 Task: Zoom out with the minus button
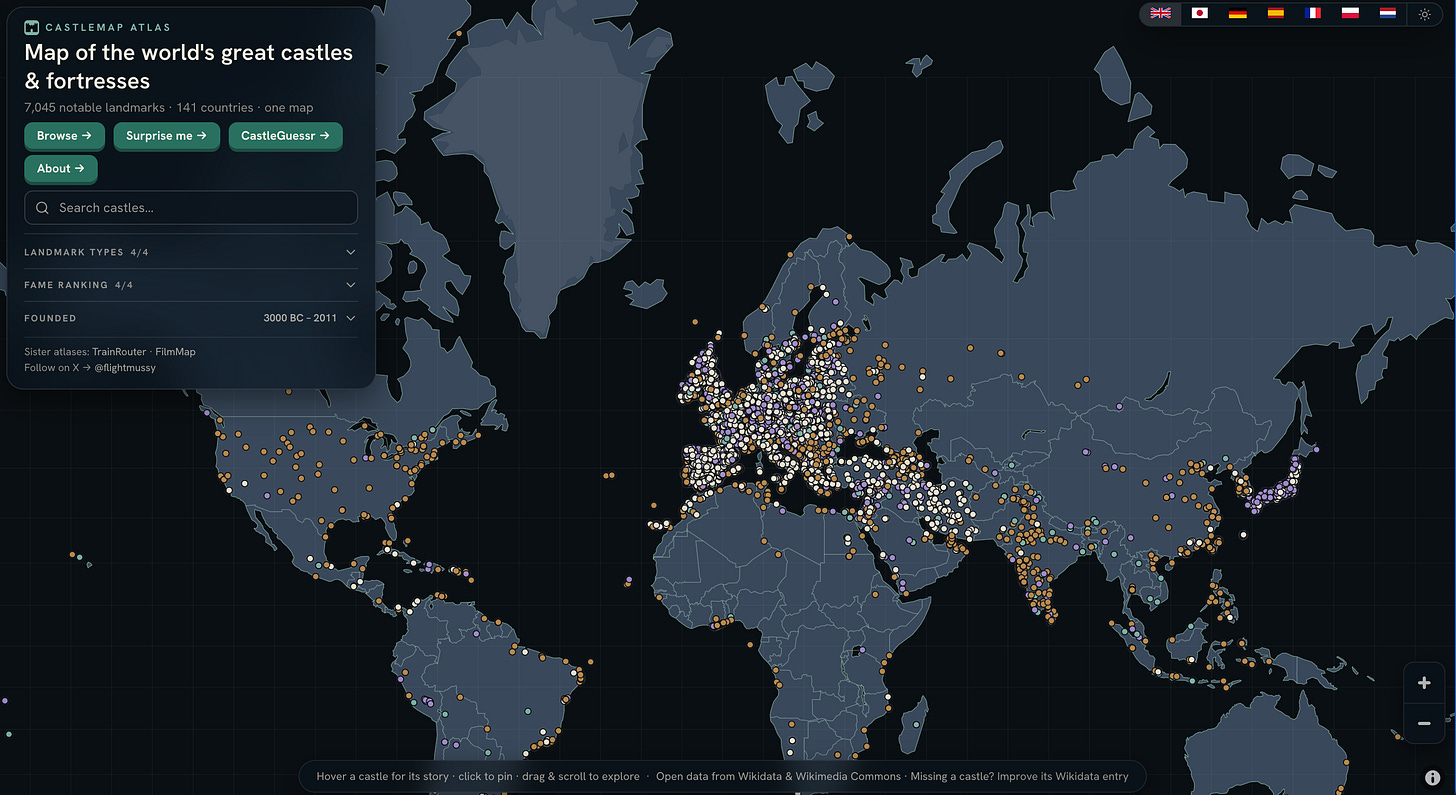(x=1424, y=723)
